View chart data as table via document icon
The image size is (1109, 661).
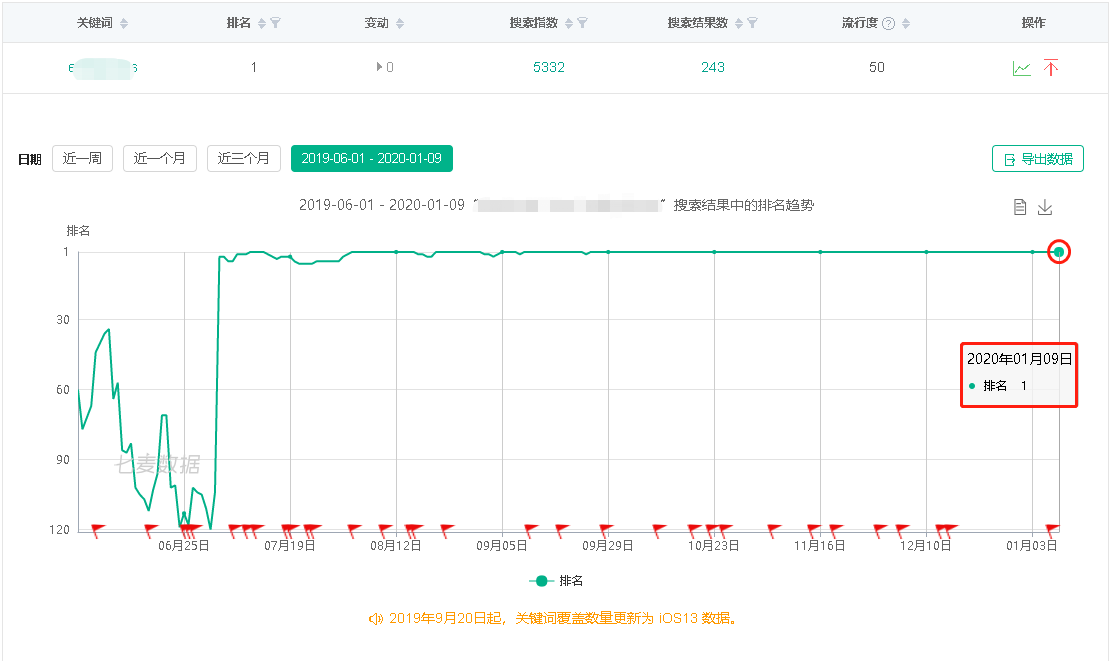(1020, 207)
